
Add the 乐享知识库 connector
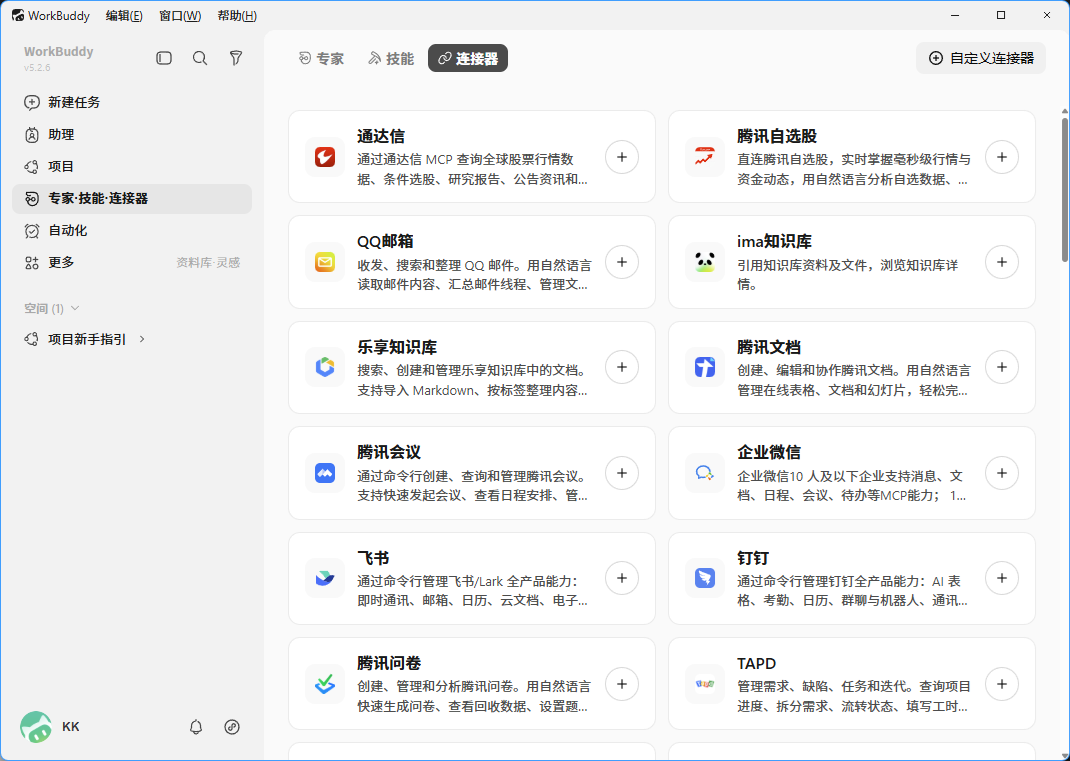point(622,367)
